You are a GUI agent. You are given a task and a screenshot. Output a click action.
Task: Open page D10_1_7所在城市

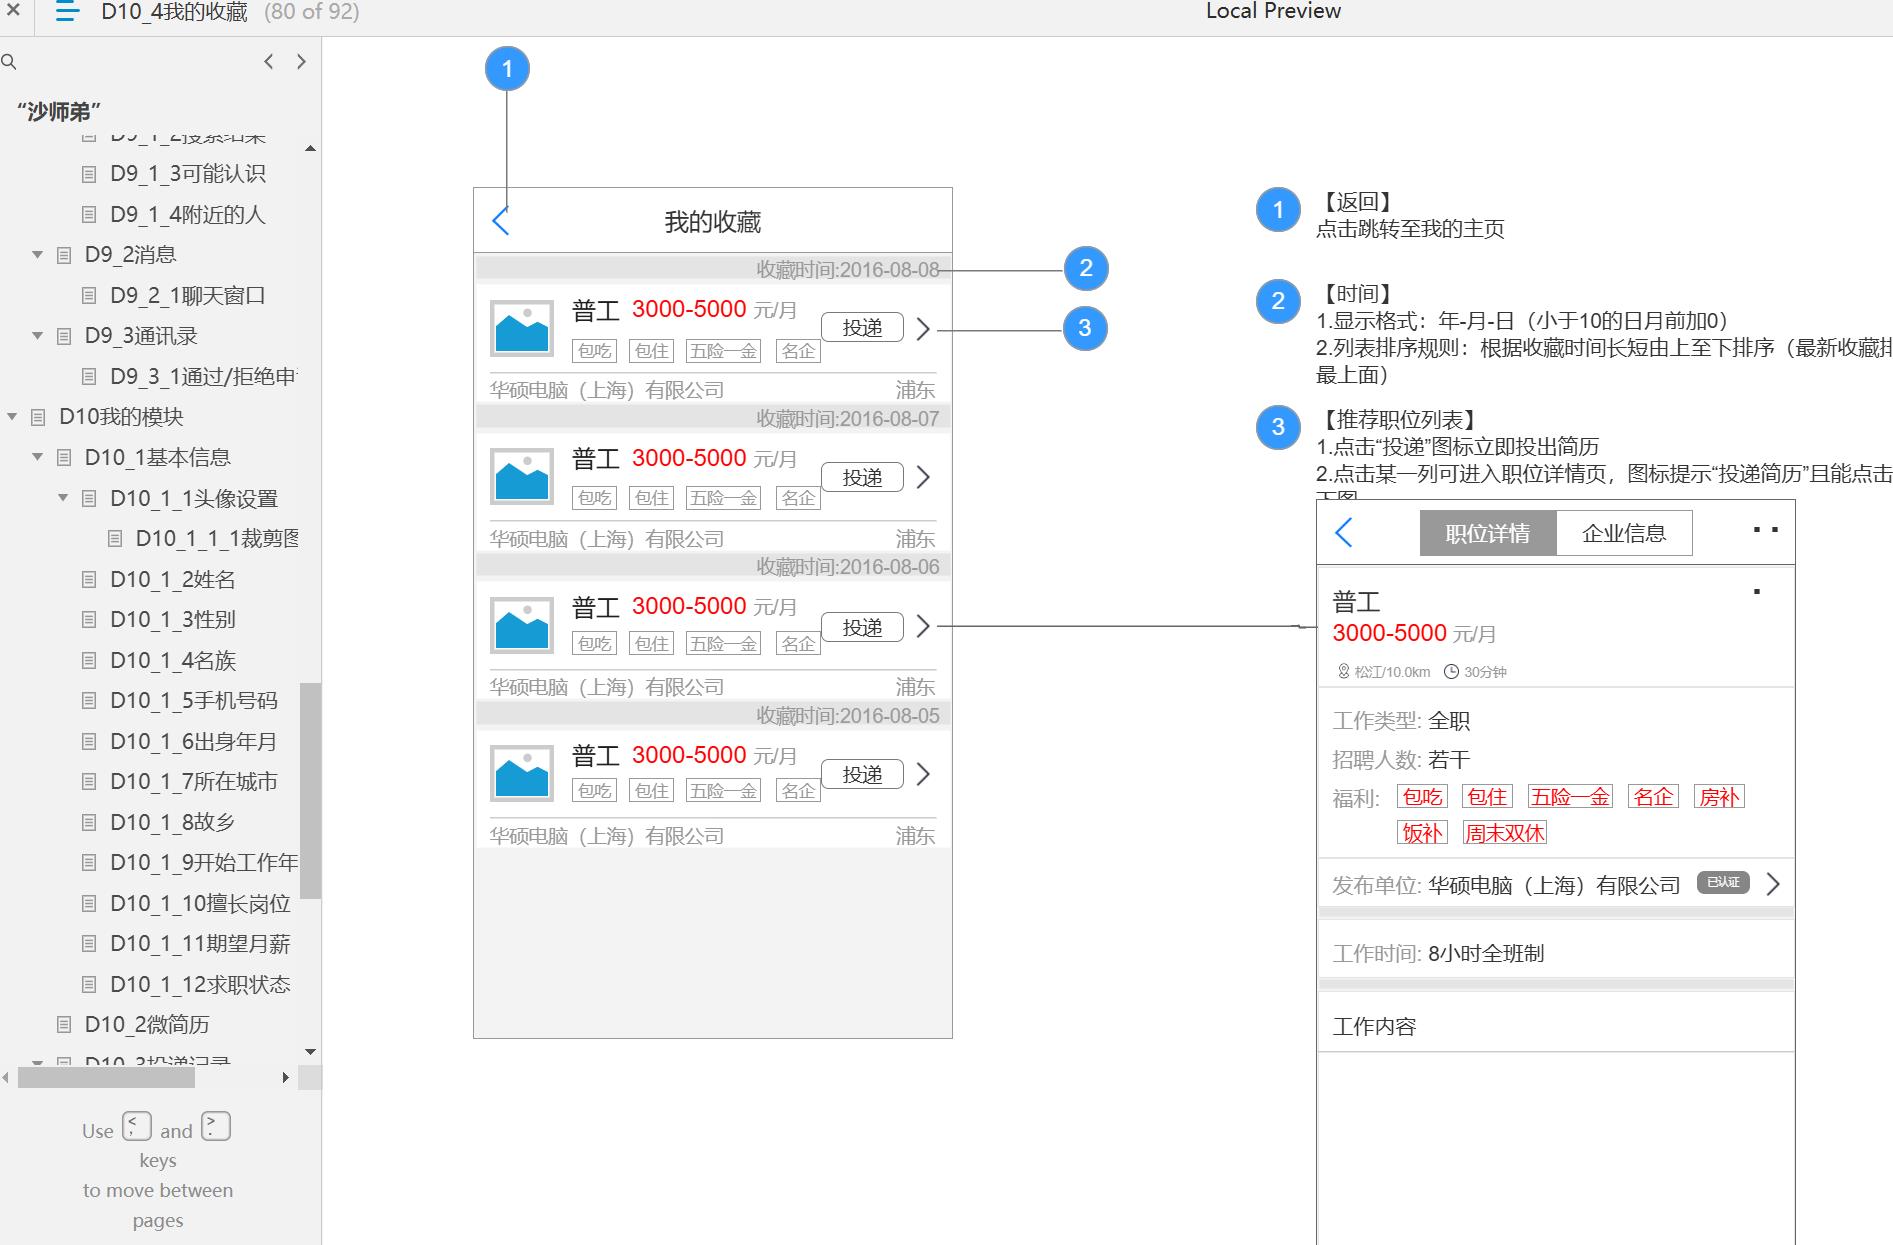click(194, 781)
